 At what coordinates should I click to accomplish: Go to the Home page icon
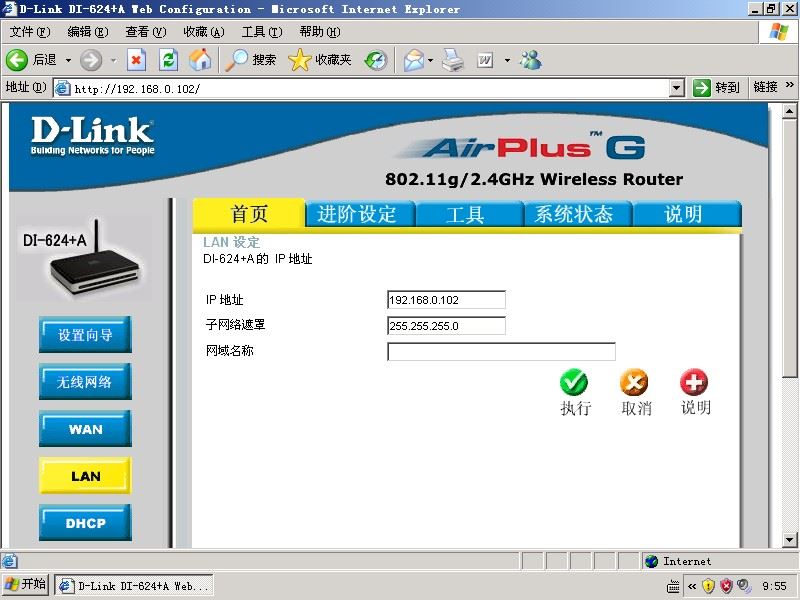click(200, 60)
